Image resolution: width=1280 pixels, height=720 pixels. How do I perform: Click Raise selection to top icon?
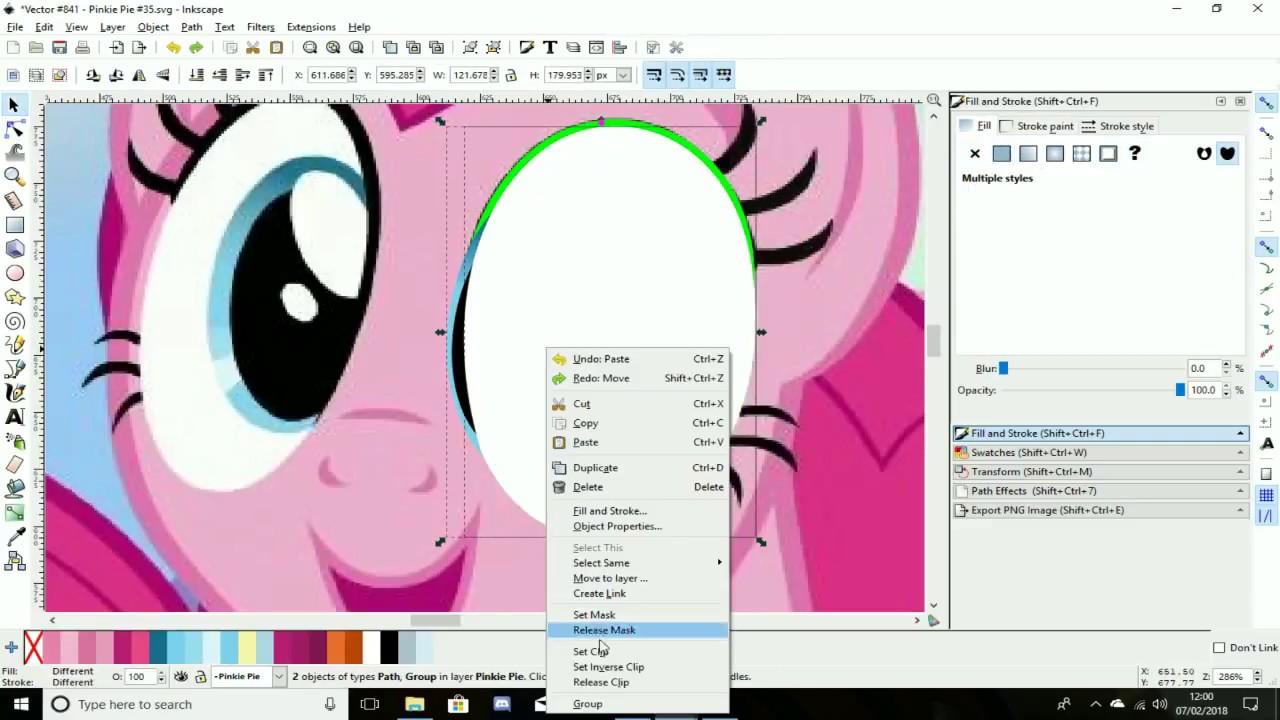(x=266, y=75)
